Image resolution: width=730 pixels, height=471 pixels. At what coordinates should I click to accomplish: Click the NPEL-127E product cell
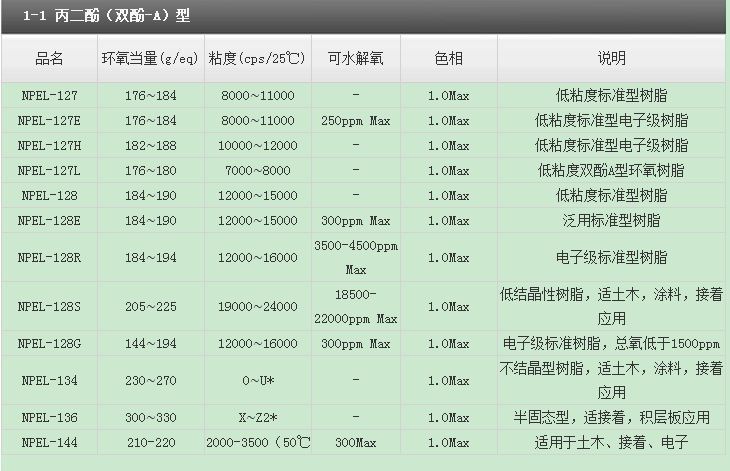coord(49,121)
